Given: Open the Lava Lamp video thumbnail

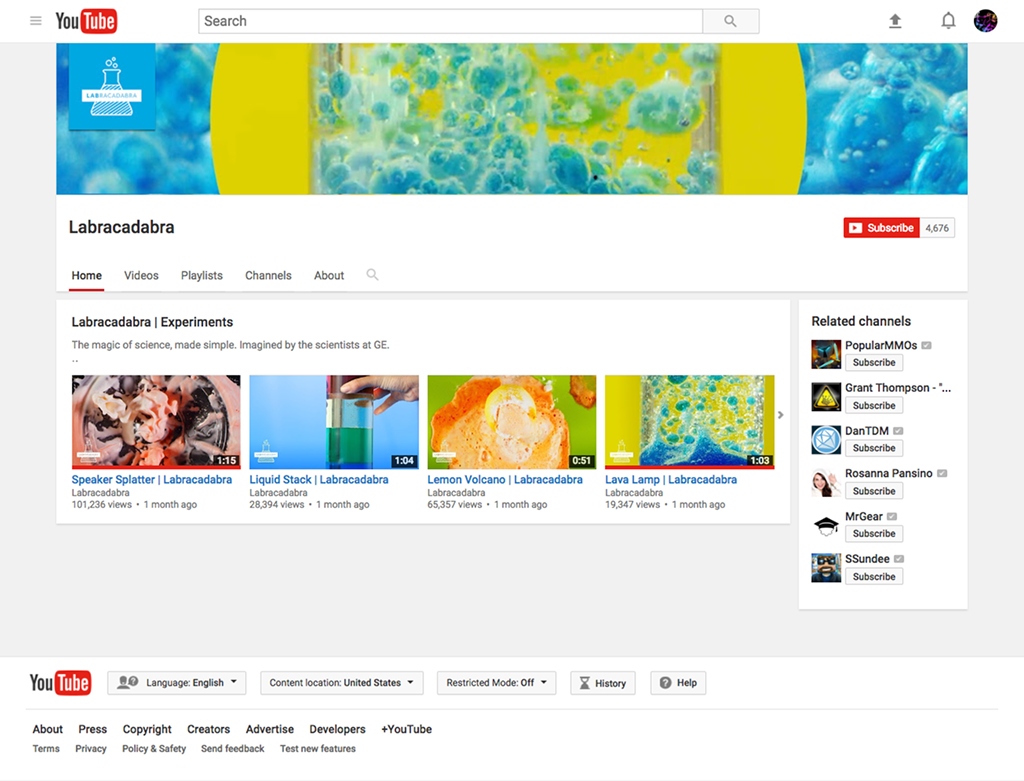Looking at the screenshot, I should (x=690, y=422).
